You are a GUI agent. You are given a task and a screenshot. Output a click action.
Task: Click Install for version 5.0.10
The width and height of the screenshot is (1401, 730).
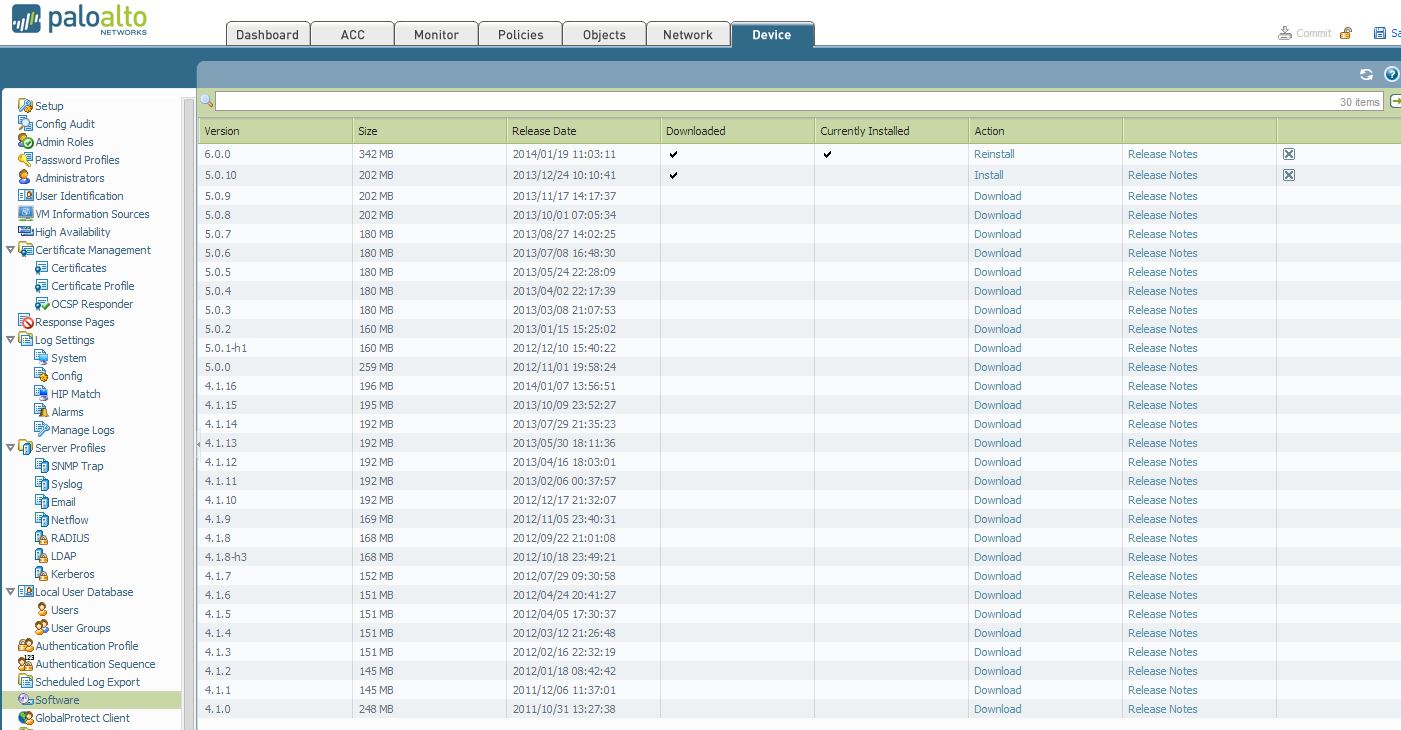989,175
